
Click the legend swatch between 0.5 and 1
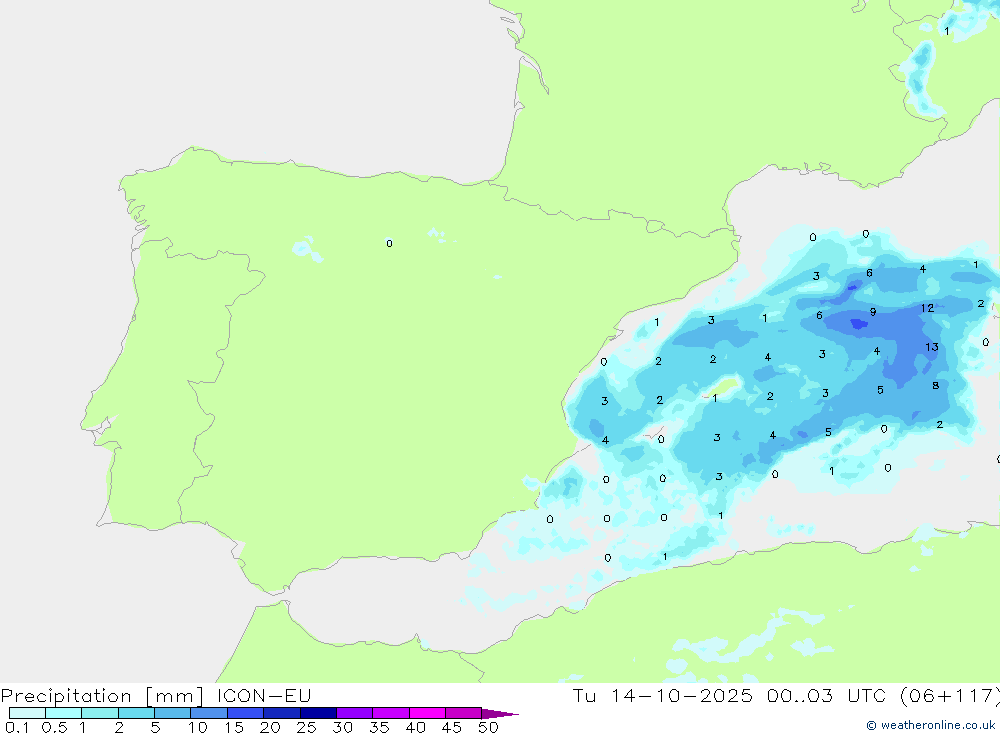click(63, 713)
